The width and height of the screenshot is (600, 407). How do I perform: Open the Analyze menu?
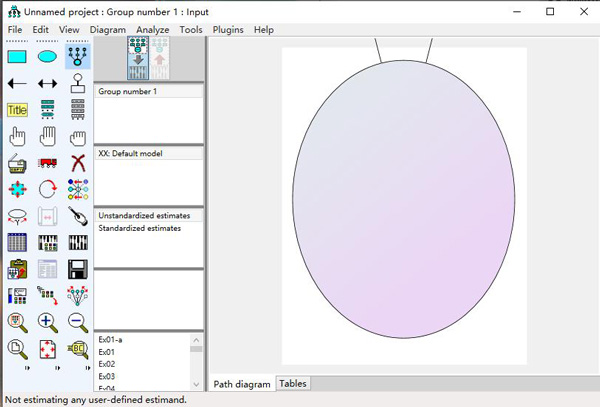pos(153,30)
